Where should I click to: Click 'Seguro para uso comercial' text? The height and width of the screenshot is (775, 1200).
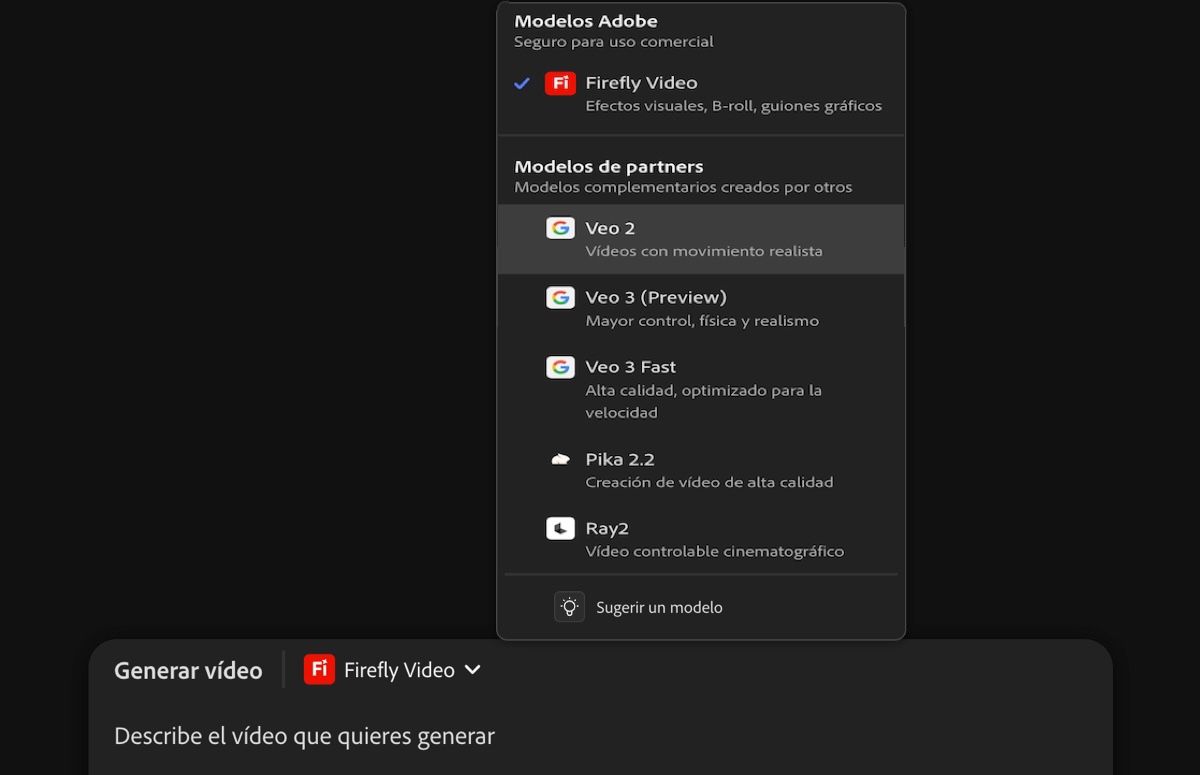614,42
